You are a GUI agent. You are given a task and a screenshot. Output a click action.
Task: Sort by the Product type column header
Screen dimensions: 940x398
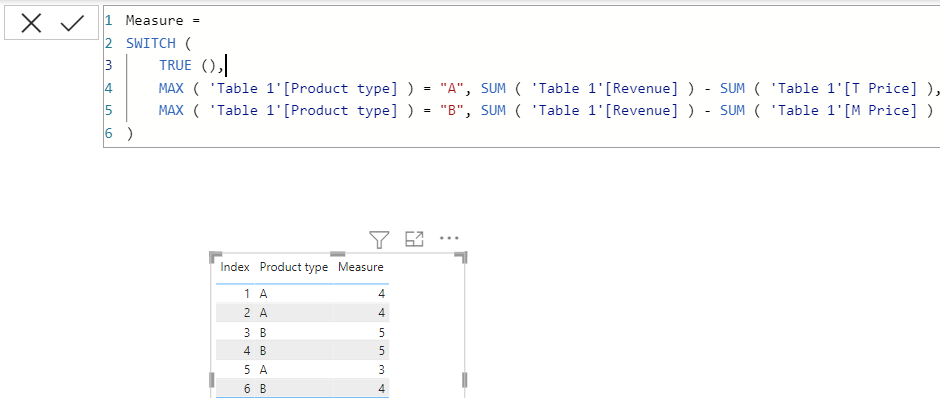(x=294, y=267)
